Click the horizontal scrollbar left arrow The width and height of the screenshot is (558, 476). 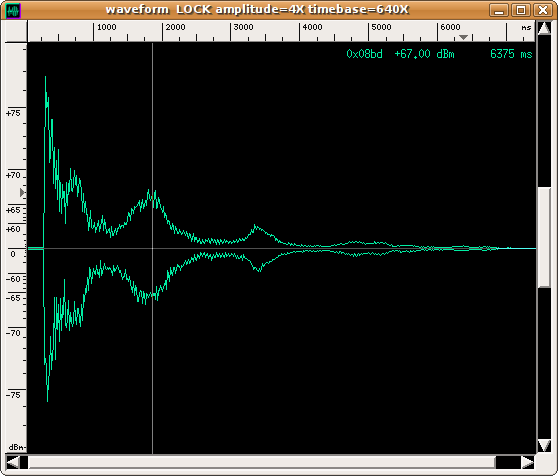(13, 462)
